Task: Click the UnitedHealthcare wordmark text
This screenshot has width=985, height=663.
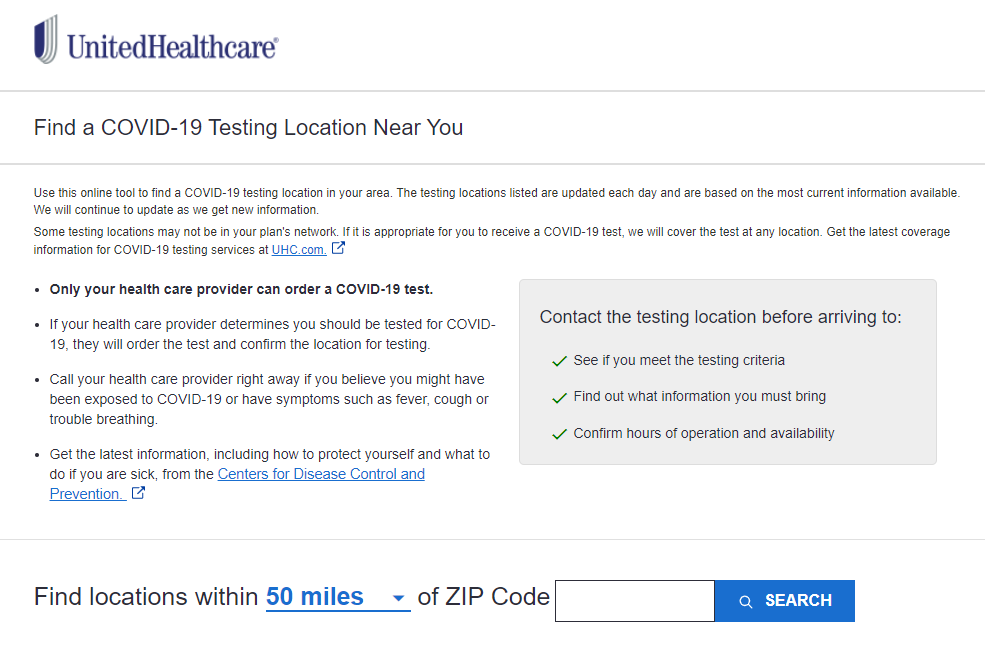Action: pyautogui.click(x=173, y=47)
